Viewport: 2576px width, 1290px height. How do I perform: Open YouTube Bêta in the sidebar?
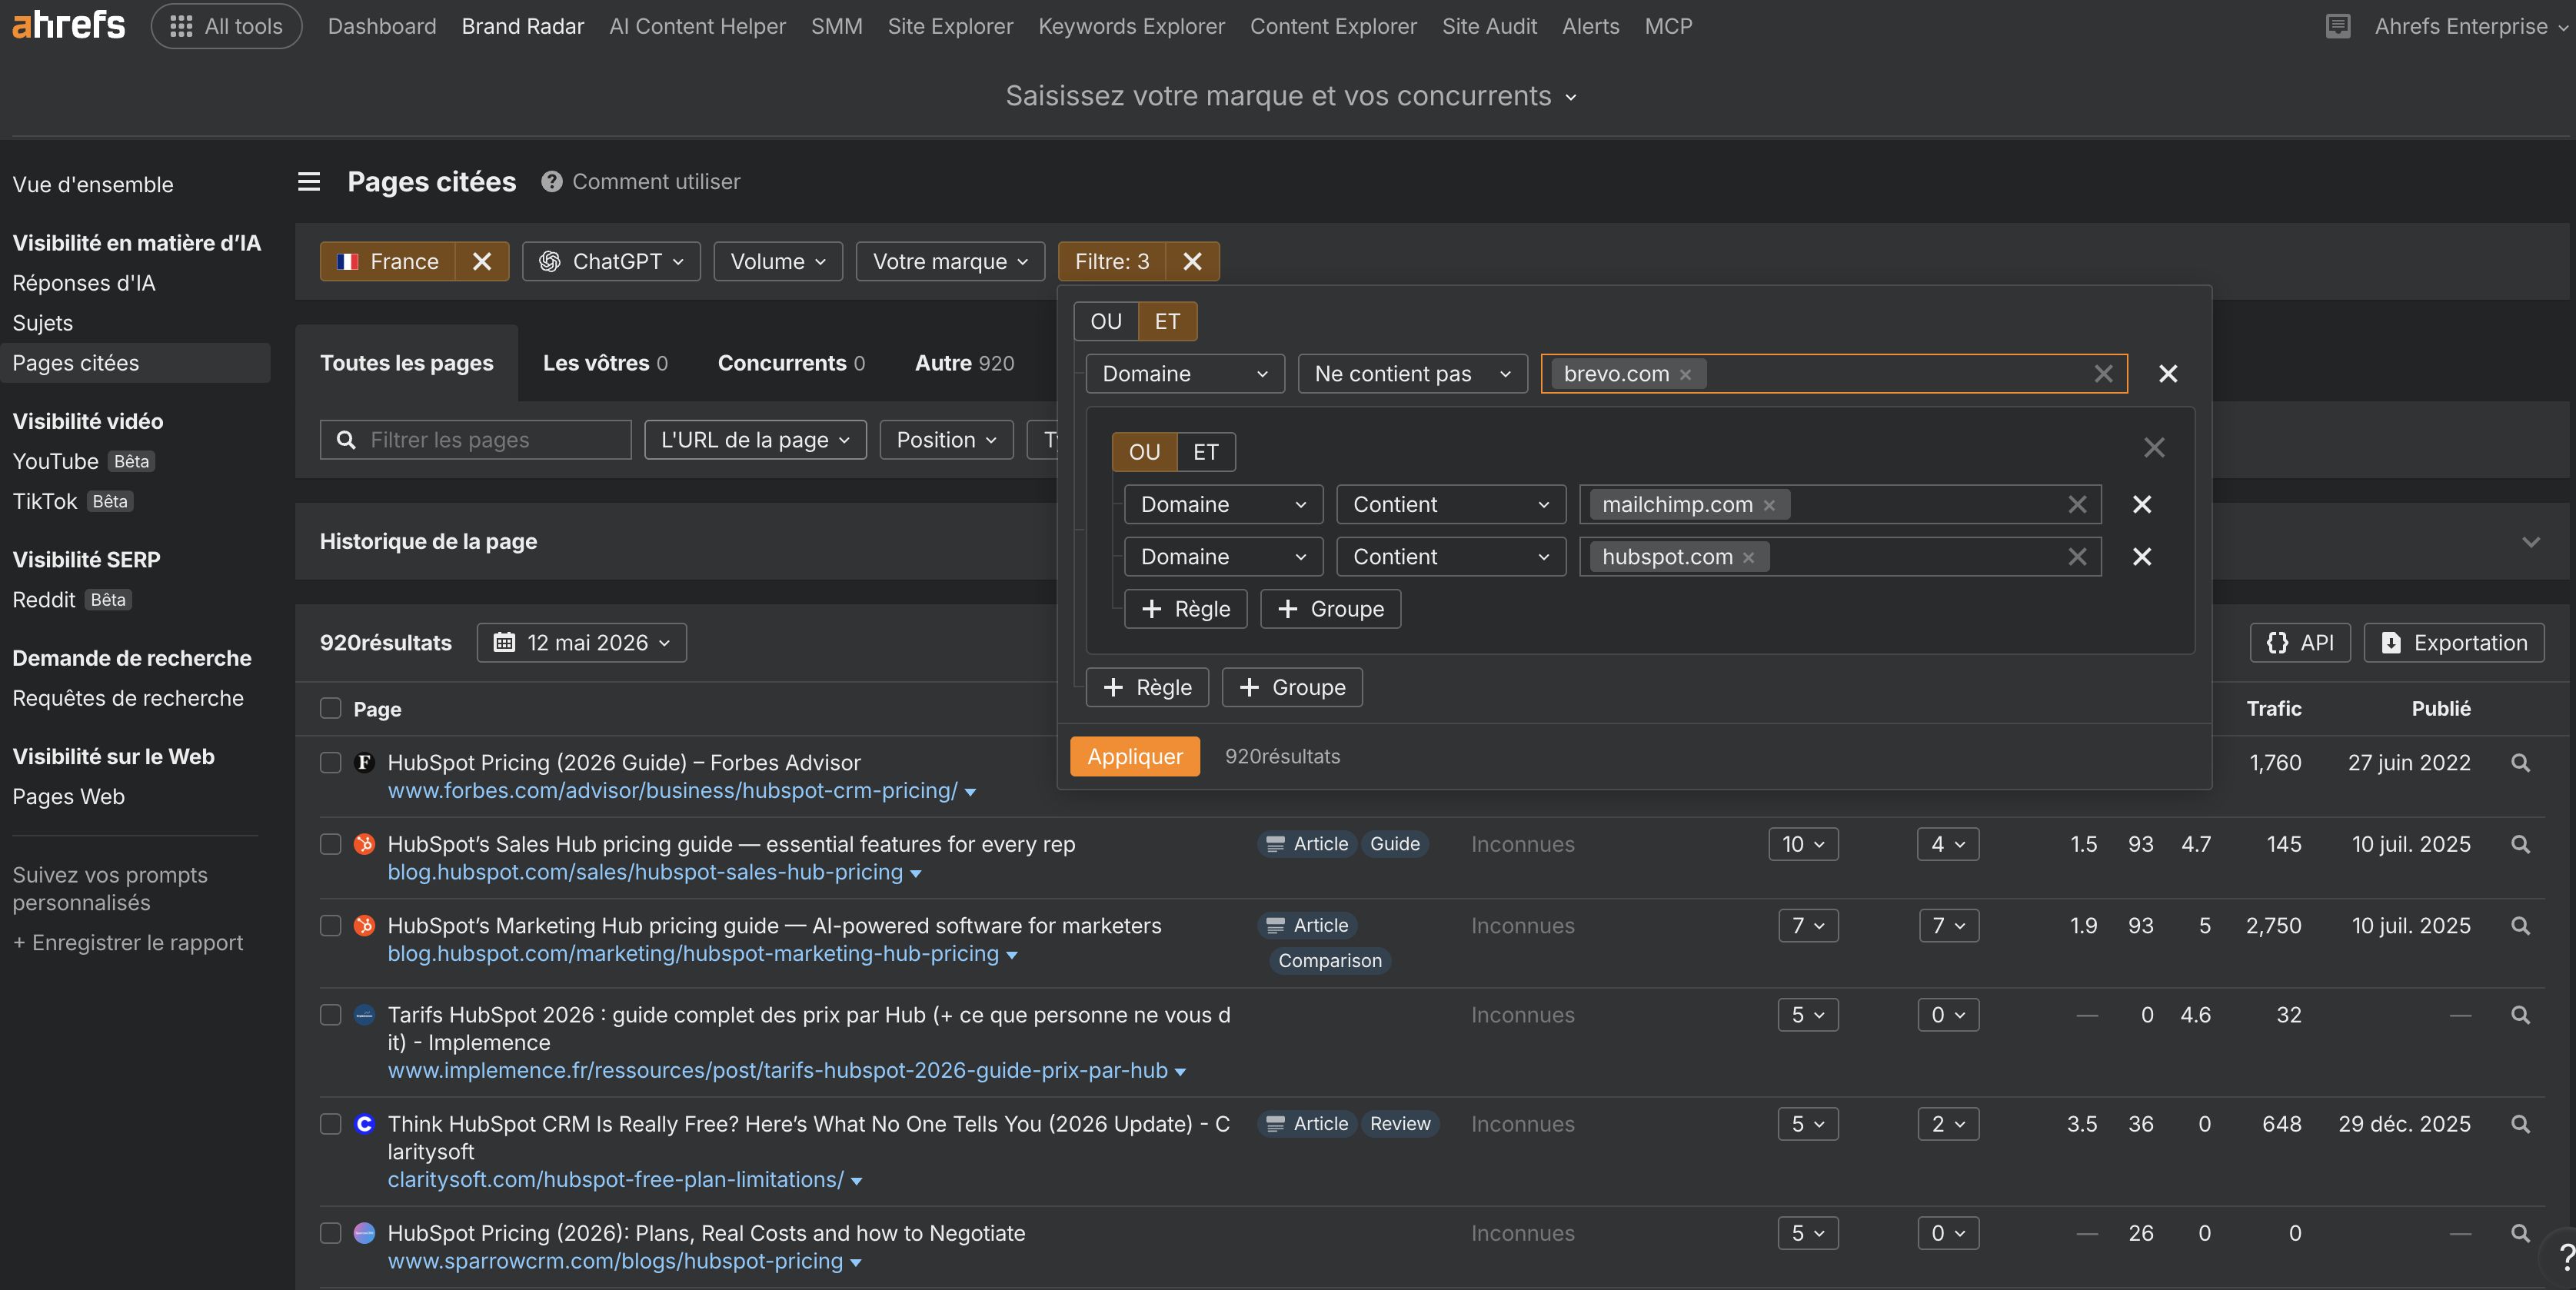pos(84,461)
